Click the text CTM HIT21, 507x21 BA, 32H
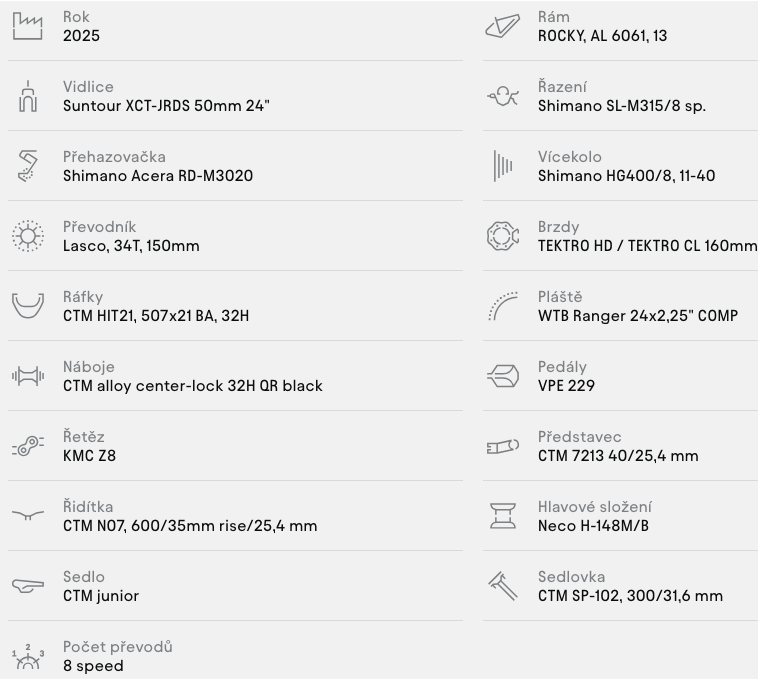 pos(156,316)
